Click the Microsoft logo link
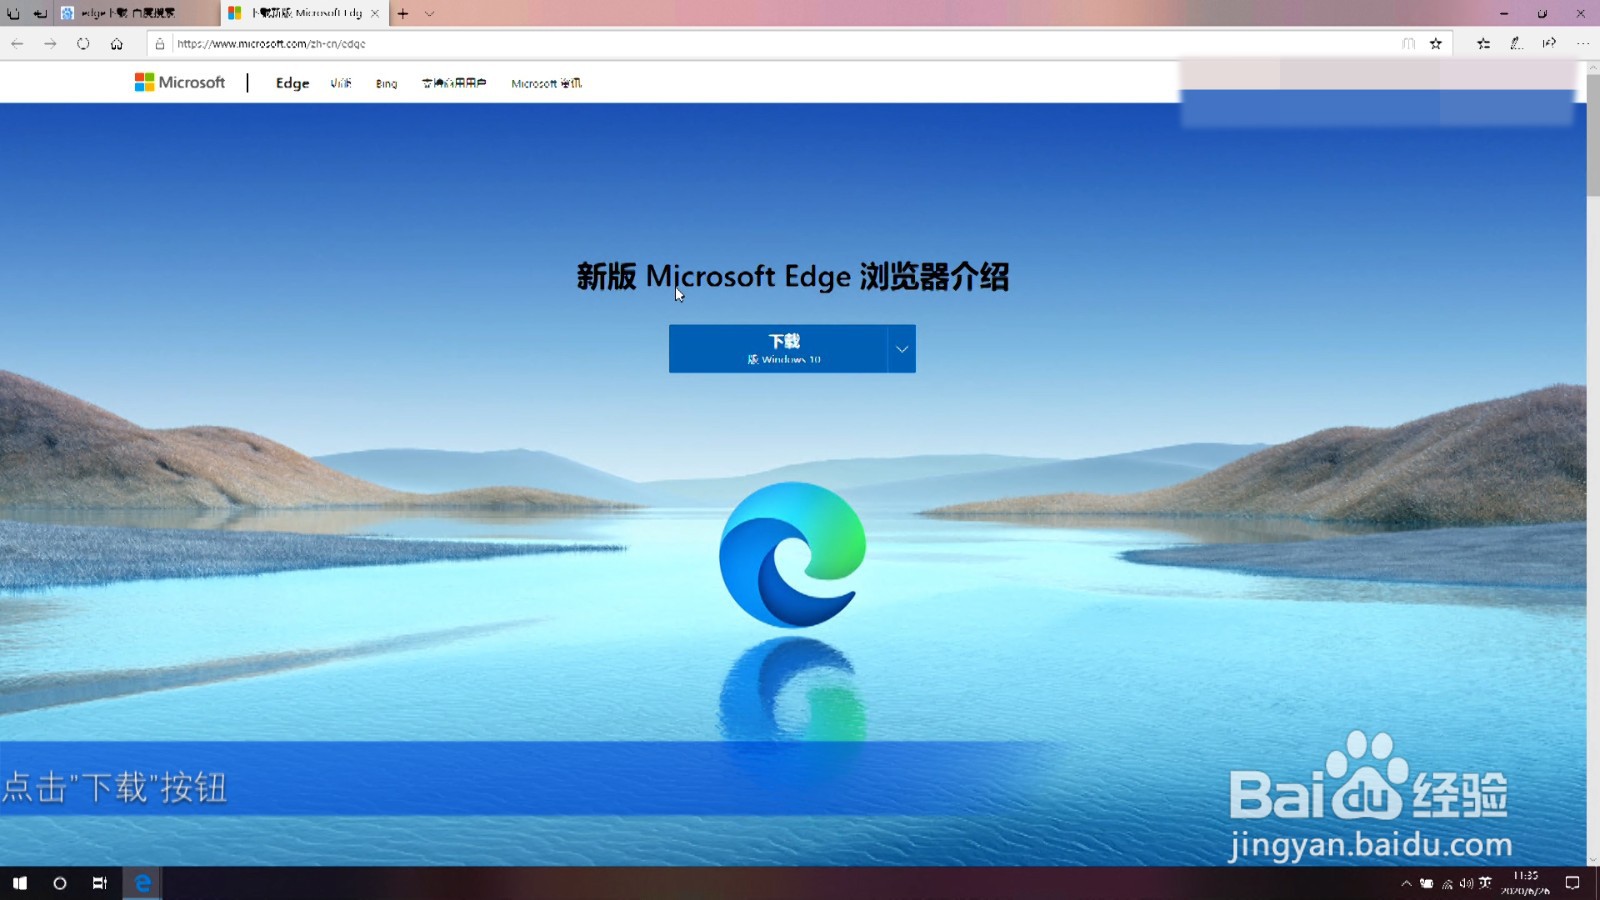 point(180,83)
